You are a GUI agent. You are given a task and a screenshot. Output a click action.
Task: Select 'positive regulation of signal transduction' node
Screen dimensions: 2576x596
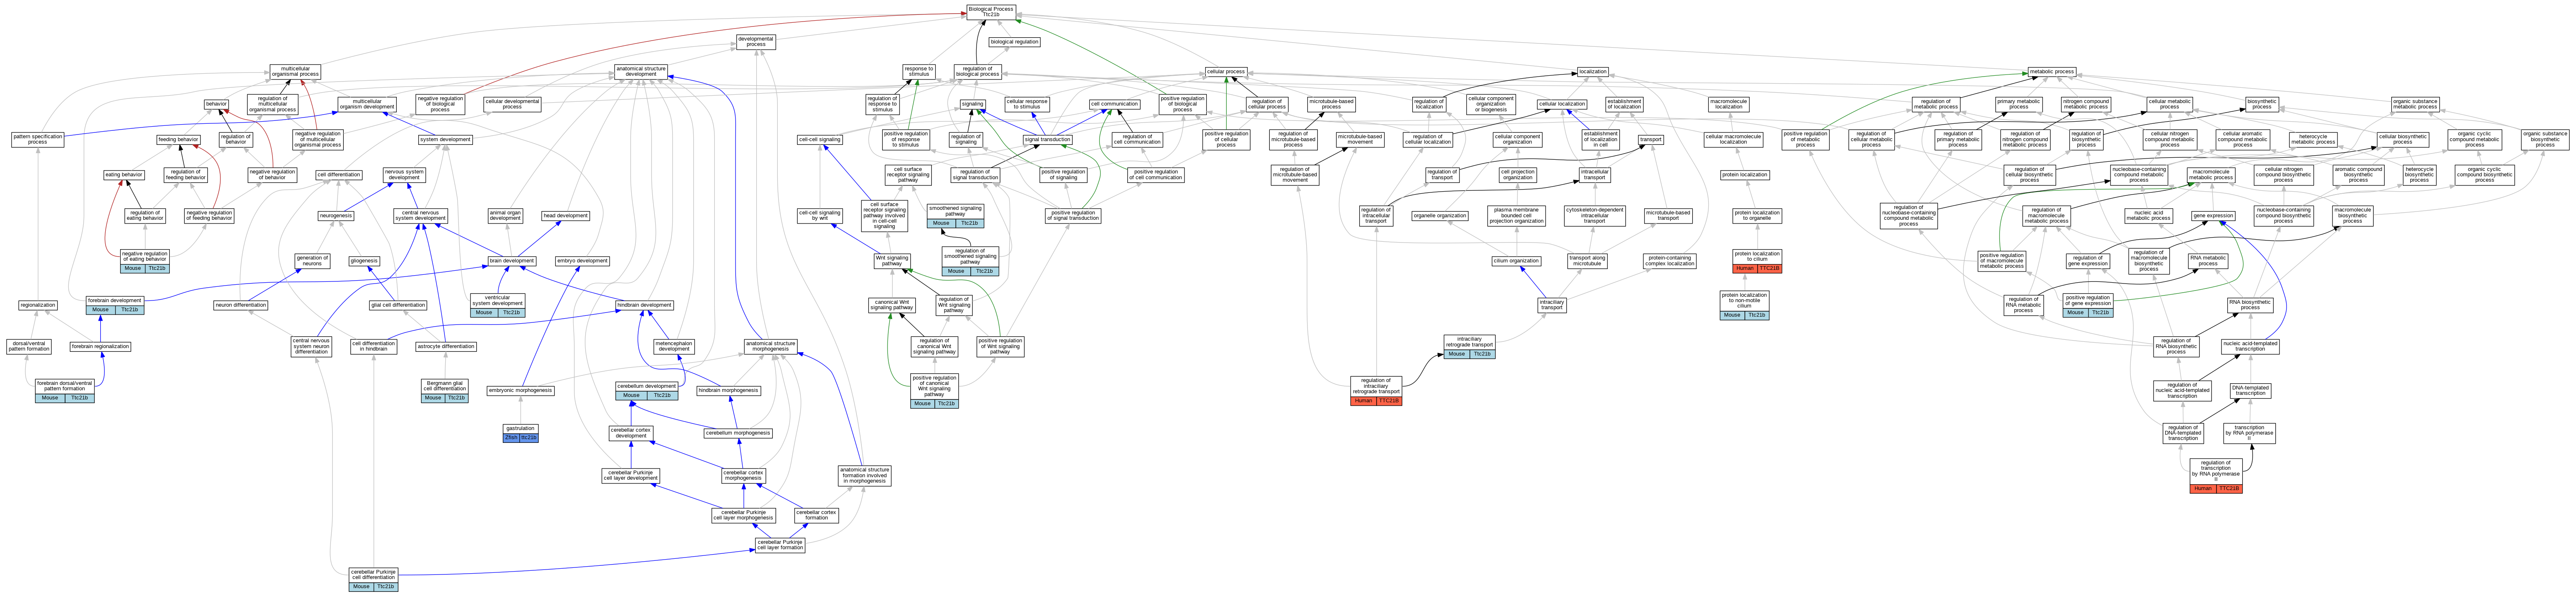(x=1073, y=216)
